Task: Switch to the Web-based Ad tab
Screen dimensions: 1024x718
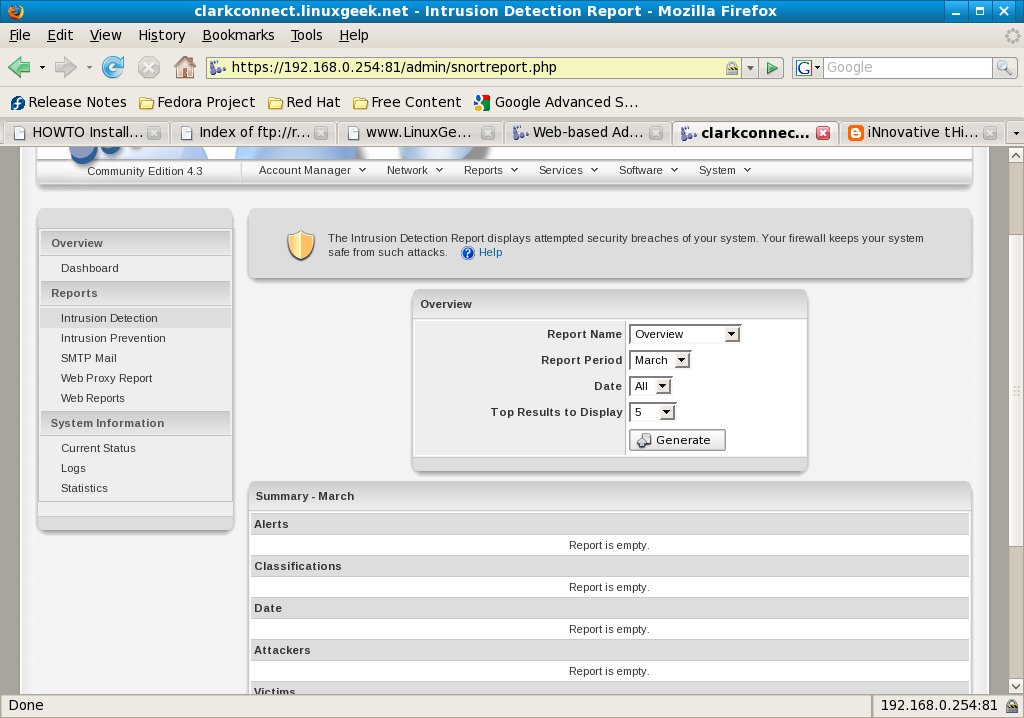Action: [586, 133]
